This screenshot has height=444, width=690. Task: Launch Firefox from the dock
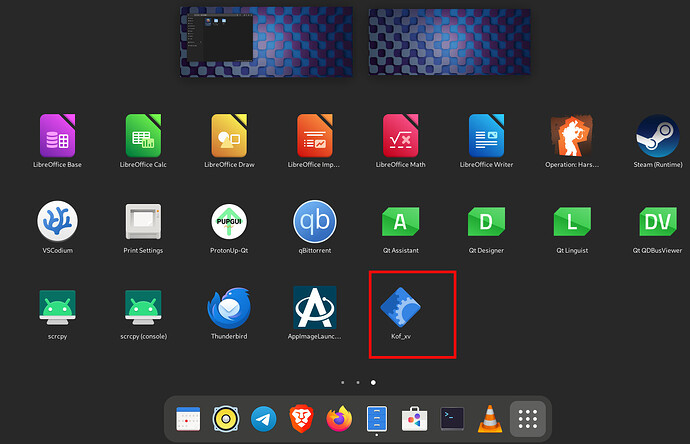point(339,418)
